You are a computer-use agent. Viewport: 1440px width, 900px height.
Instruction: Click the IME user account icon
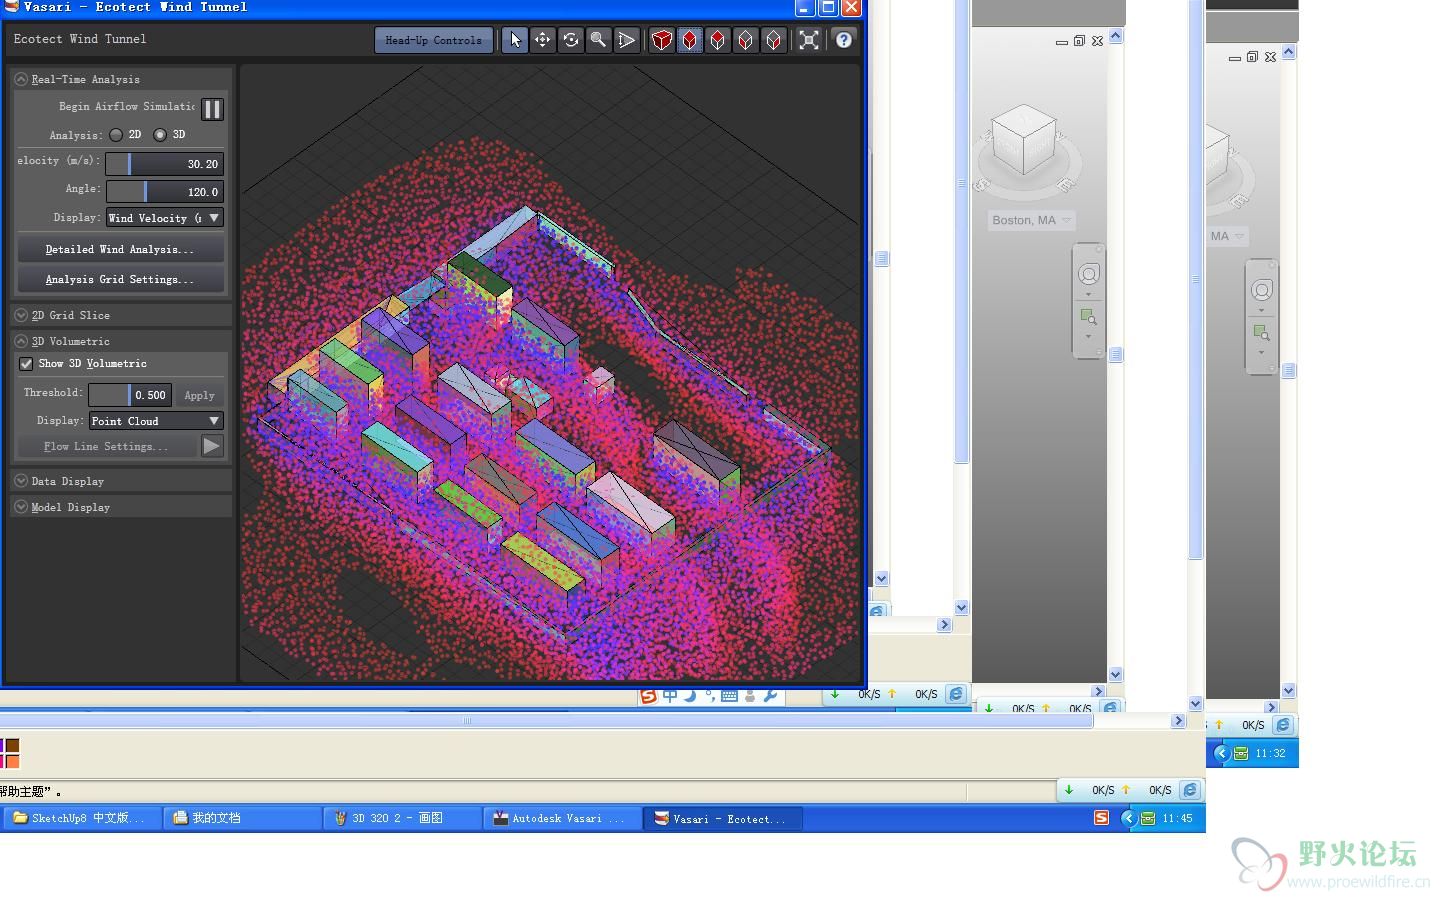750,695
